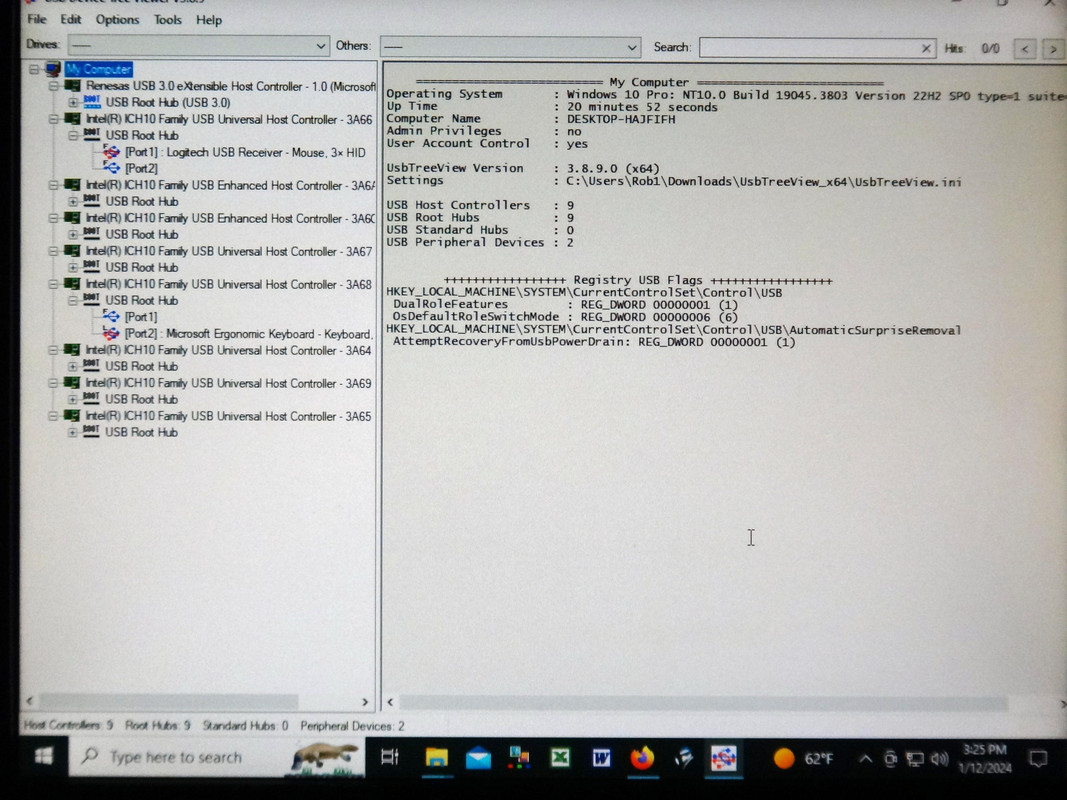The height and width of the screenshot is (800, 1067).
Task: Collapse Intel ICH10 Universal Host Controller 3A66
Action: coord(53,119)
